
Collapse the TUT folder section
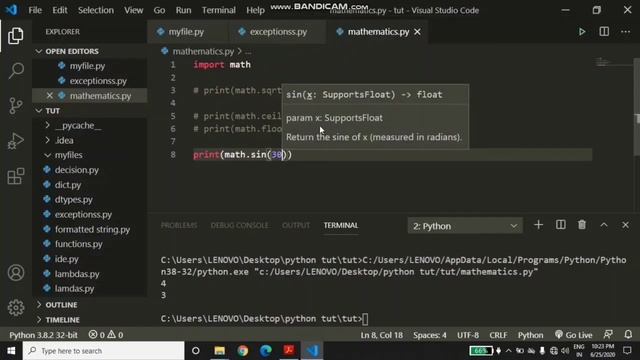click(x=48, y=111)
